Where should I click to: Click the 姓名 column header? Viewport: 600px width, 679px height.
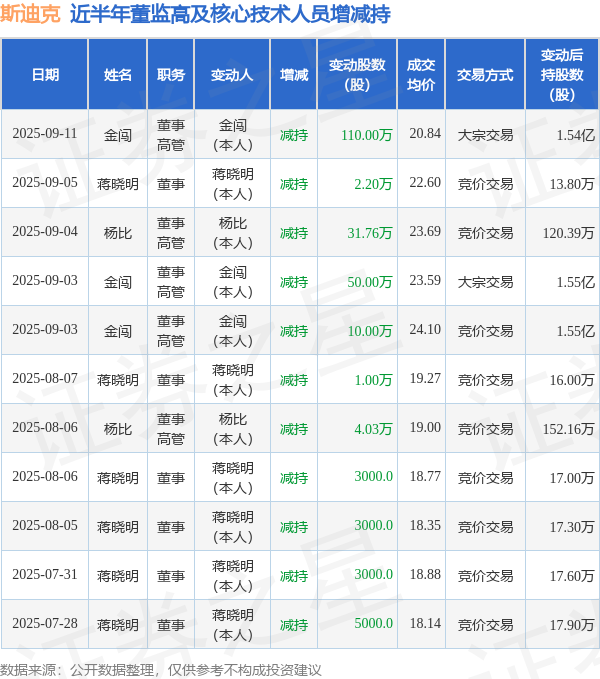point(117,74)
